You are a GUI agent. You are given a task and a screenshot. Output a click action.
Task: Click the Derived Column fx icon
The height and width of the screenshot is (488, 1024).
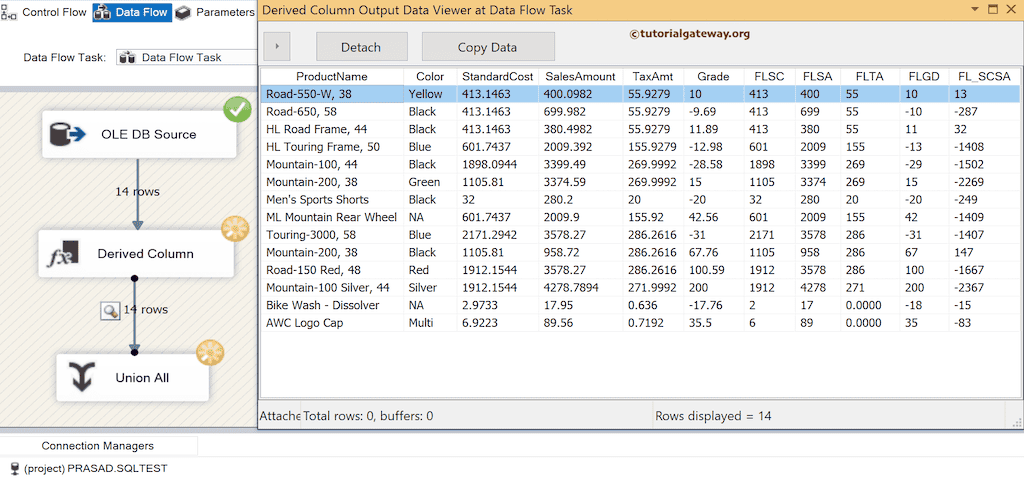64,254
